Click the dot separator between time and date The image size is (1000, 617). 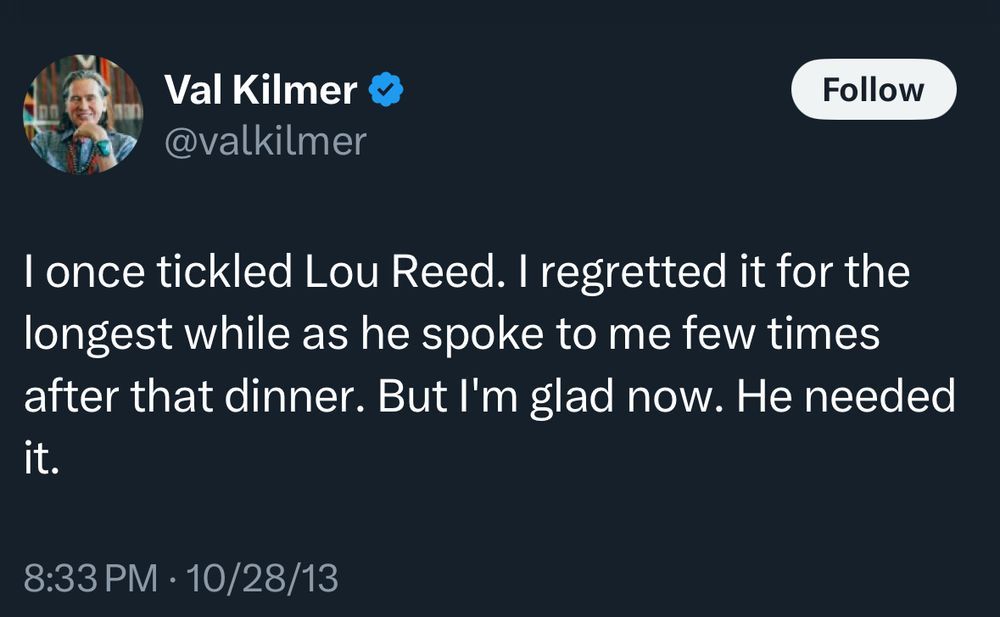tap(173, 579)
